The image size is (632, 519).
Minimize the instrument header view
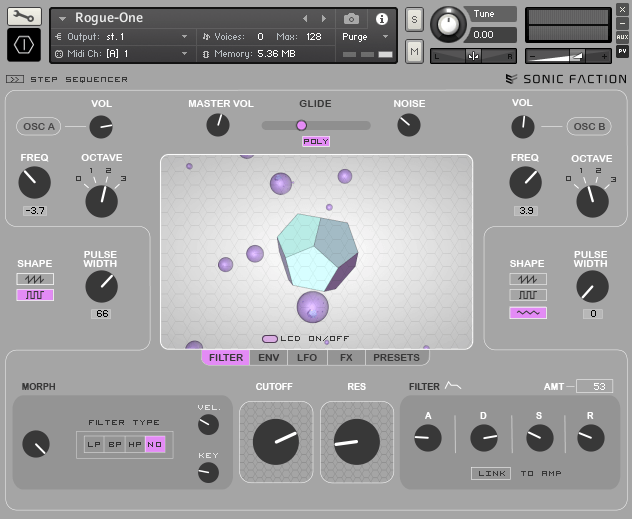click(x=622, y=23)
